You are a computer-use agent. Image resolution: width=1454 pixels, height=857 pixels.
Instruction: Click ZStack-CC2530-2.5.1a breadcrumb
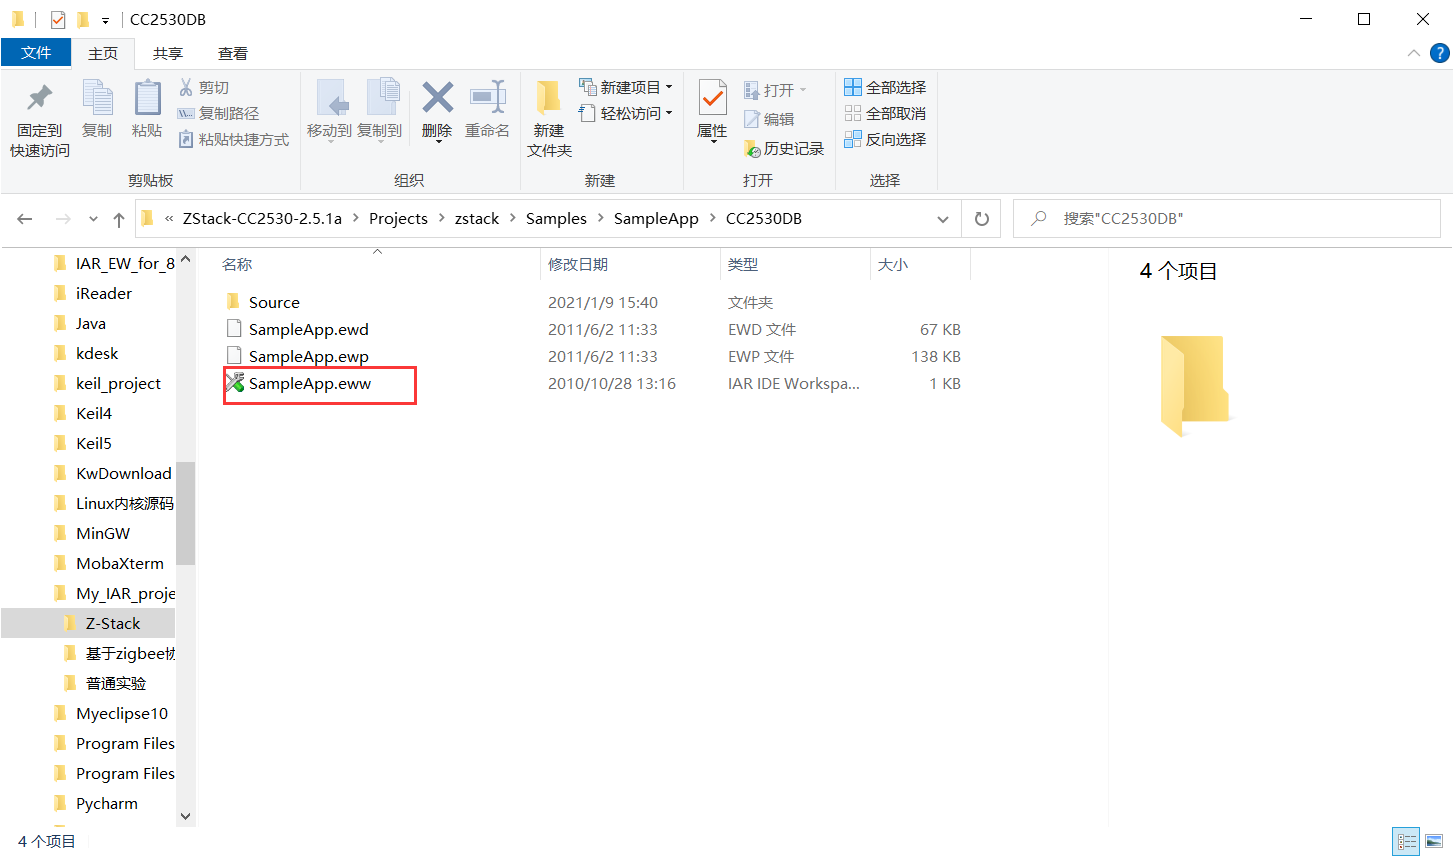tap(262, 219)
